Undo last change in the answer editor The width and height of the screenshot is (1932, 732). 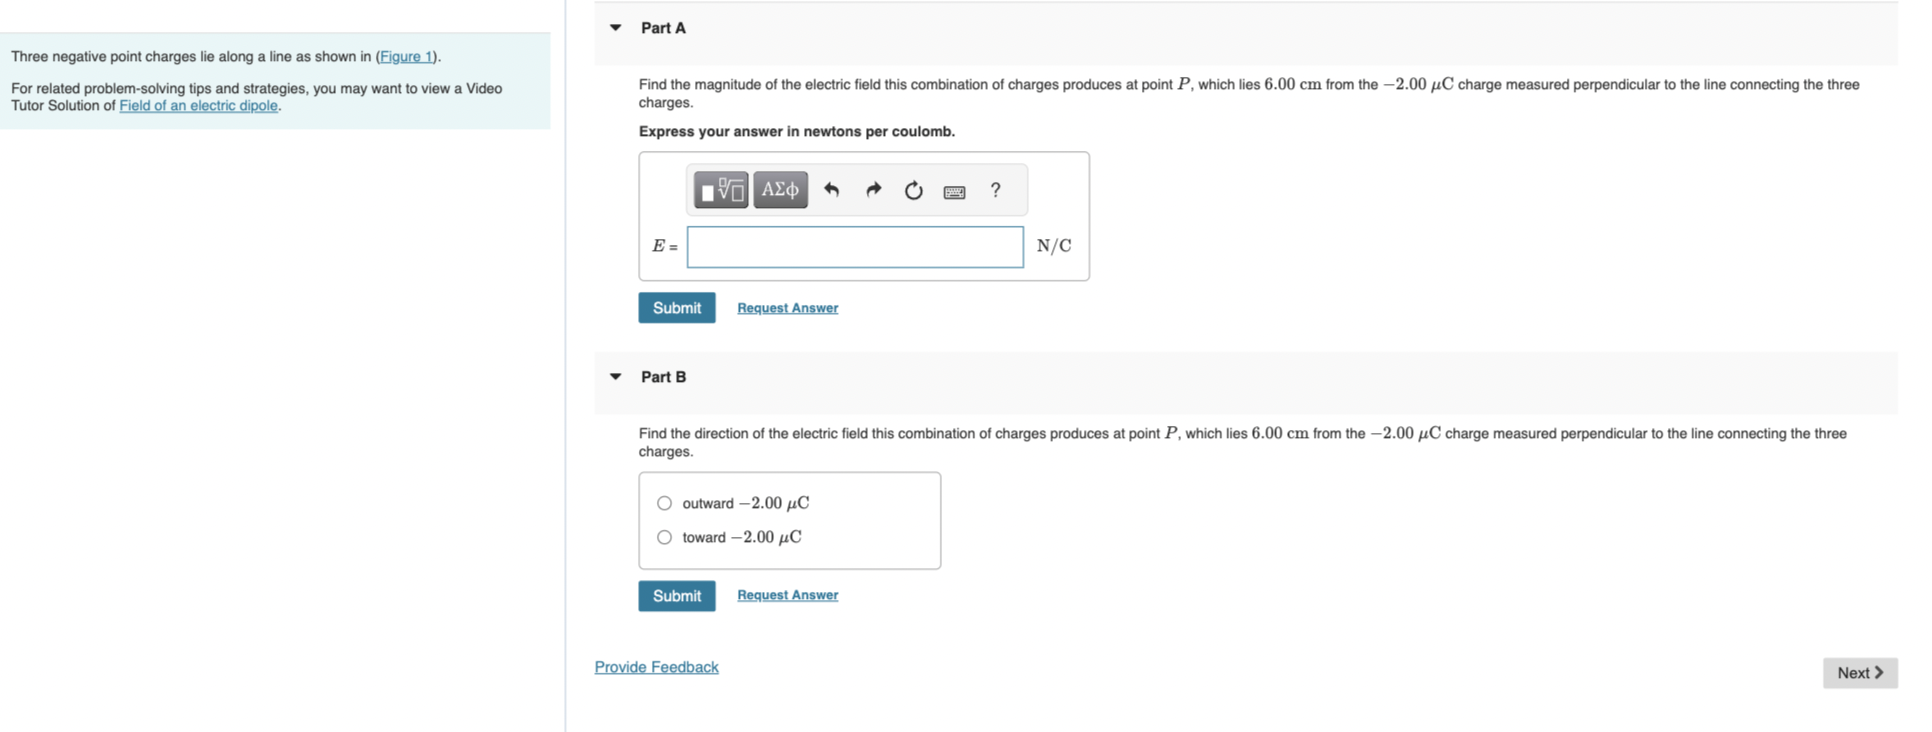[x=833, y=190]
